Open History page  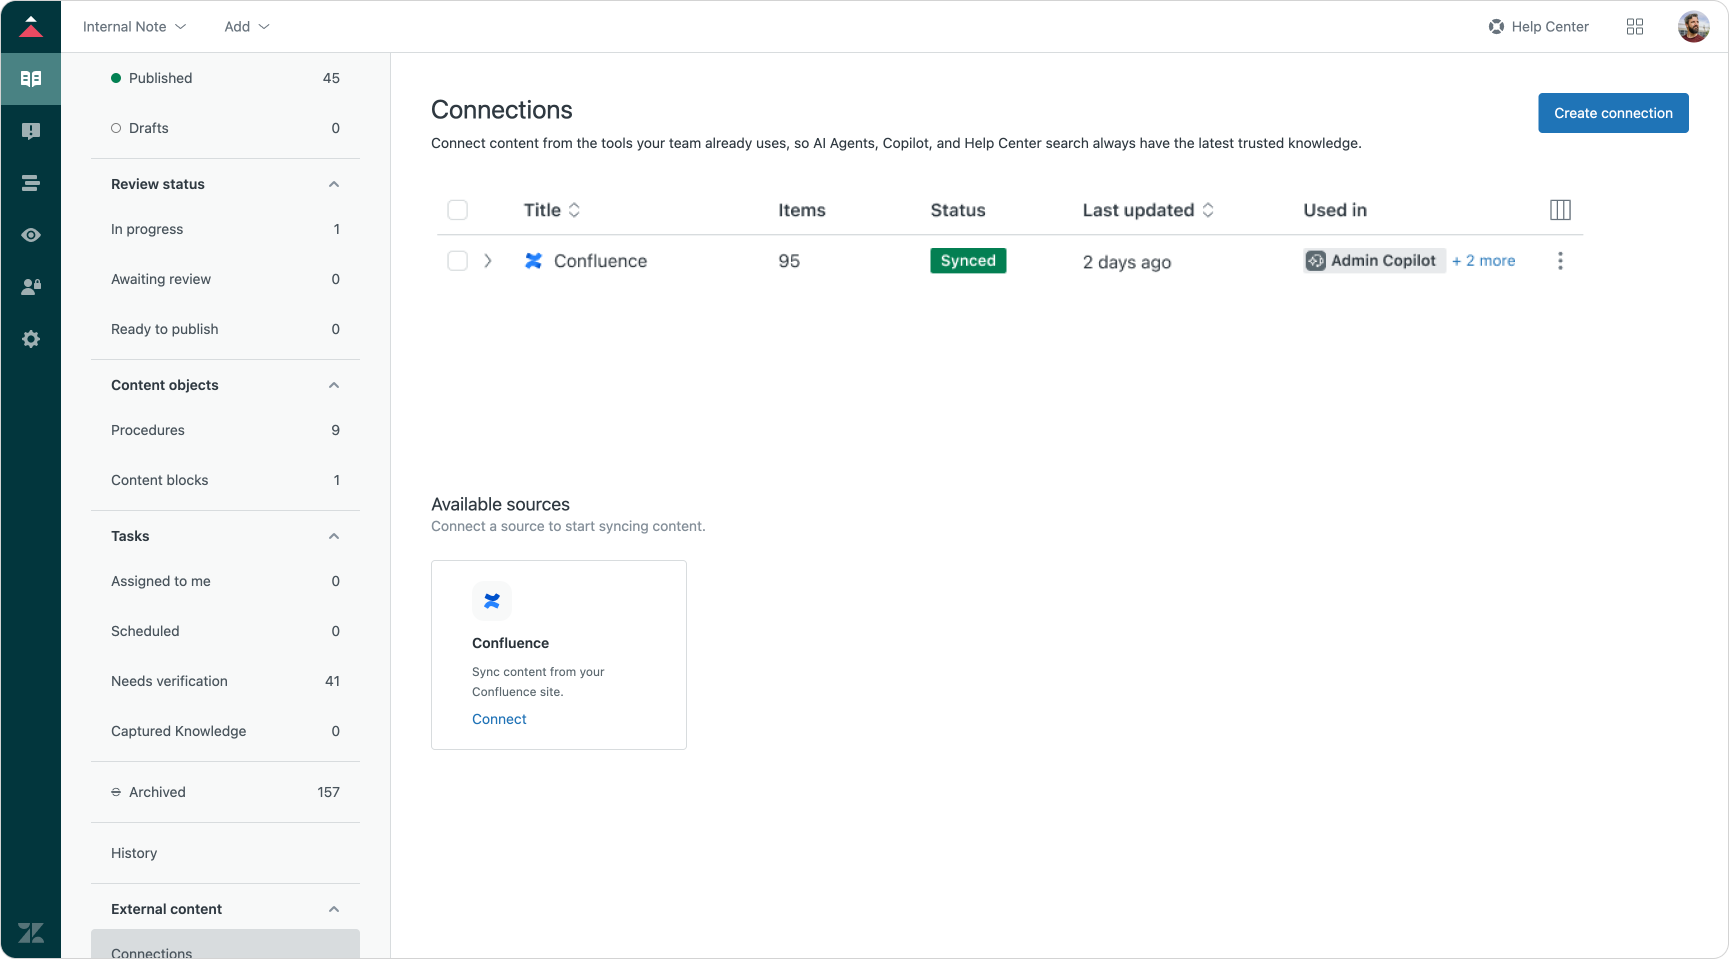click(225, 853)
